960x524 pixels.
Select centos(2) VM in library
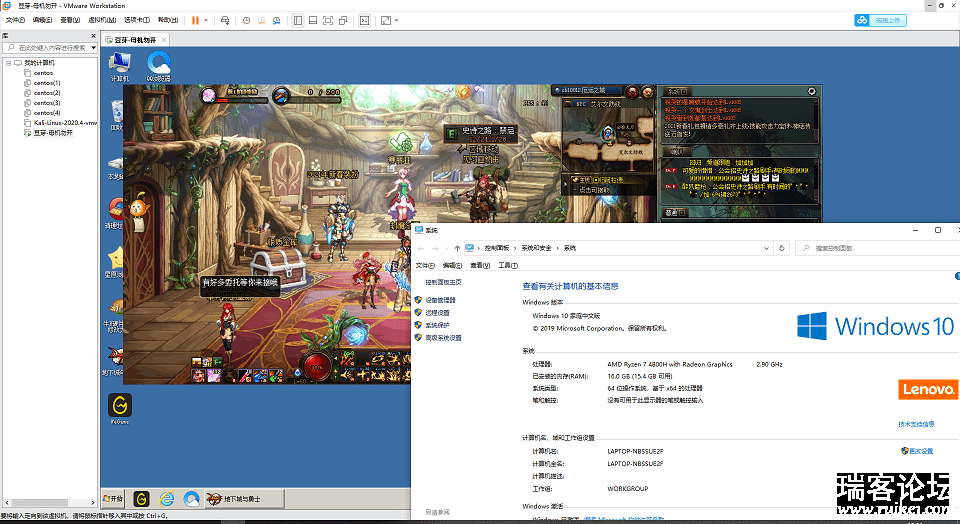(x=47, y=93)
